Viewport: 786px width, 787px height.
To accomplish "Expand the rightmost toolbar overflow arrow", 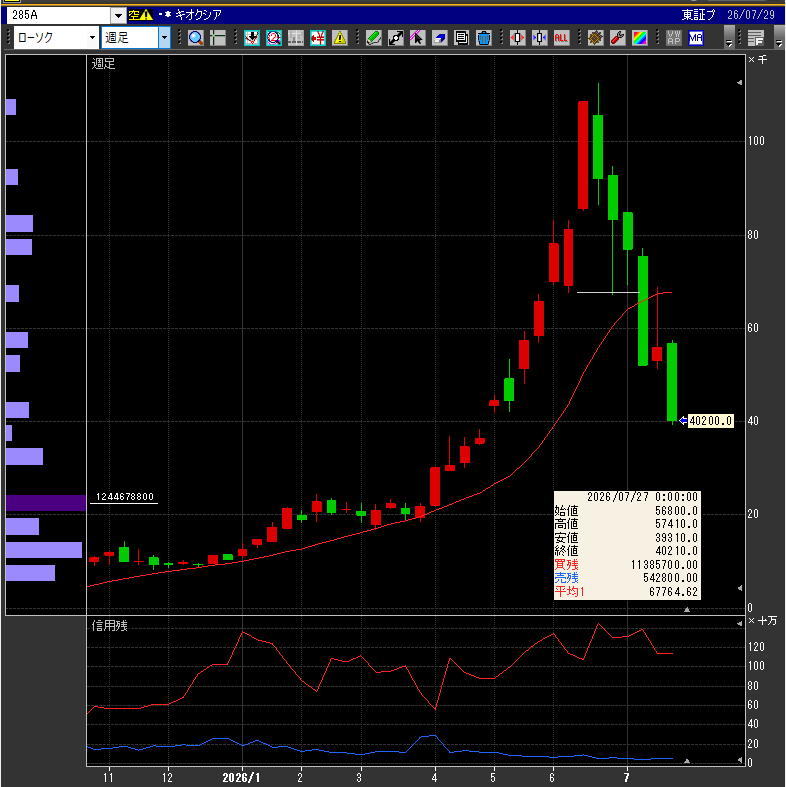I will pos(779,38).
